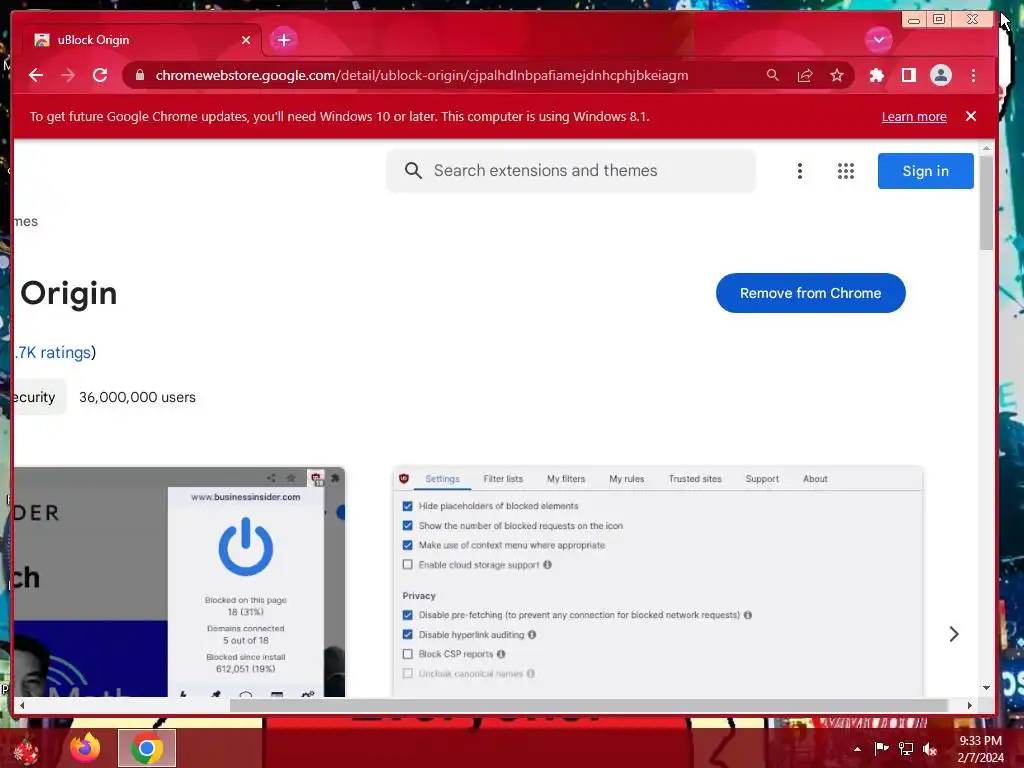Expand the tab search dropdown
Viewport: 1024px width, 768px height.
point(878,40)
